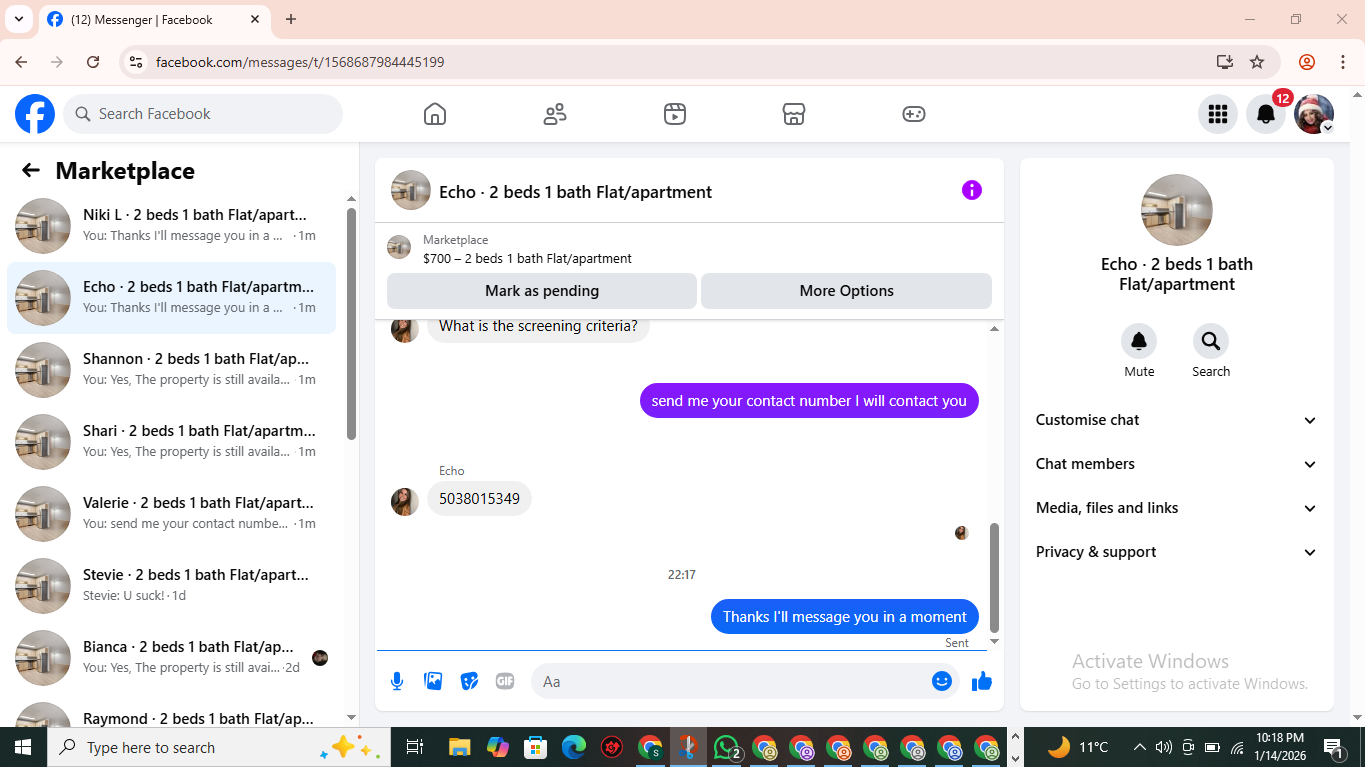Viewport: 1365px width, 767px height.
Task: Open the account profile picture menu
Action: [1314, 114]
